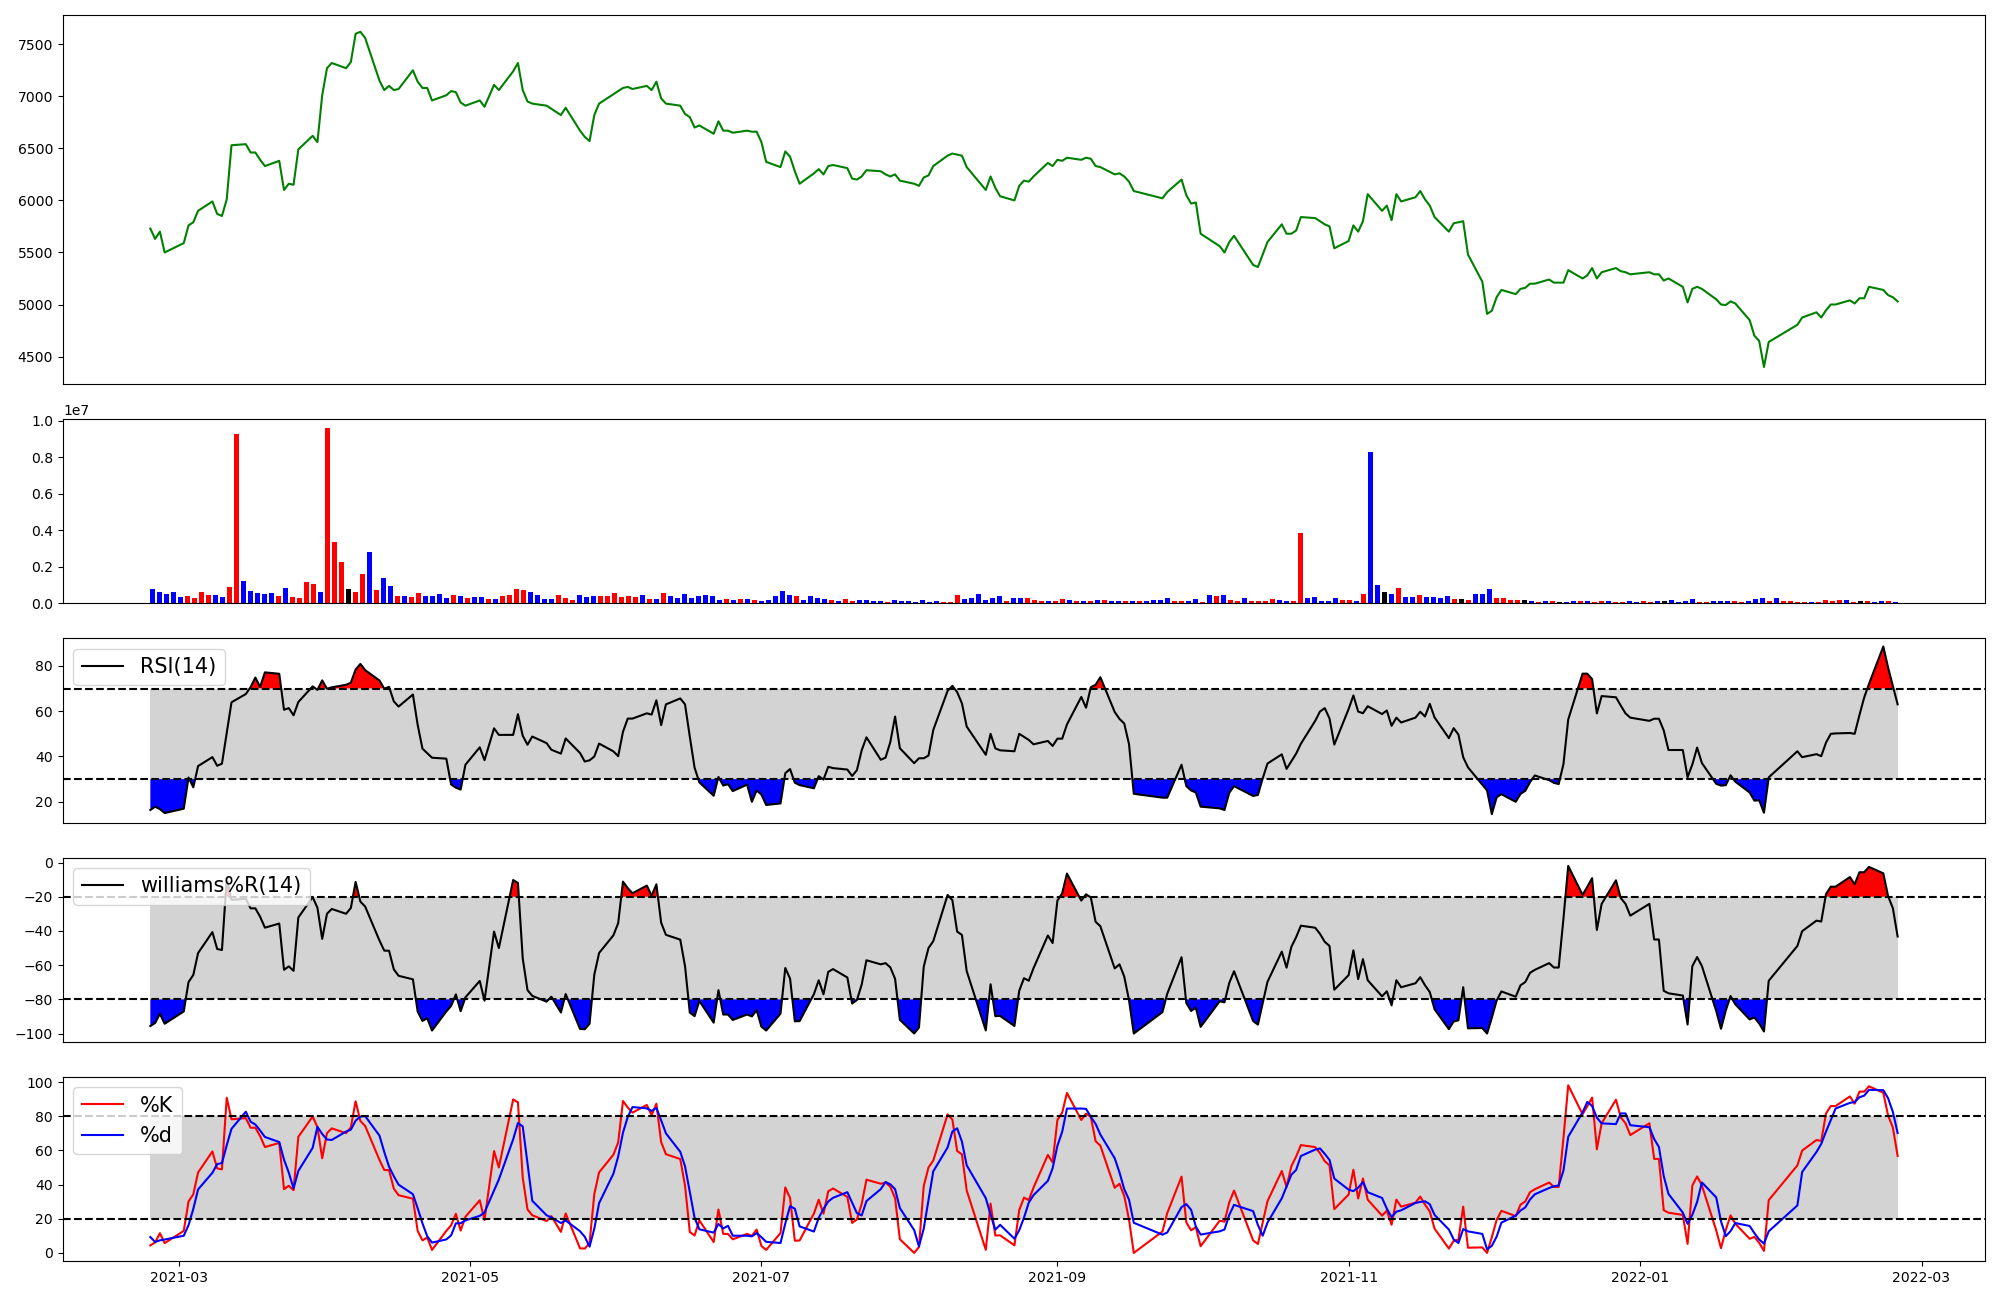Click the 2021-05 x-axis date label

470,1277
